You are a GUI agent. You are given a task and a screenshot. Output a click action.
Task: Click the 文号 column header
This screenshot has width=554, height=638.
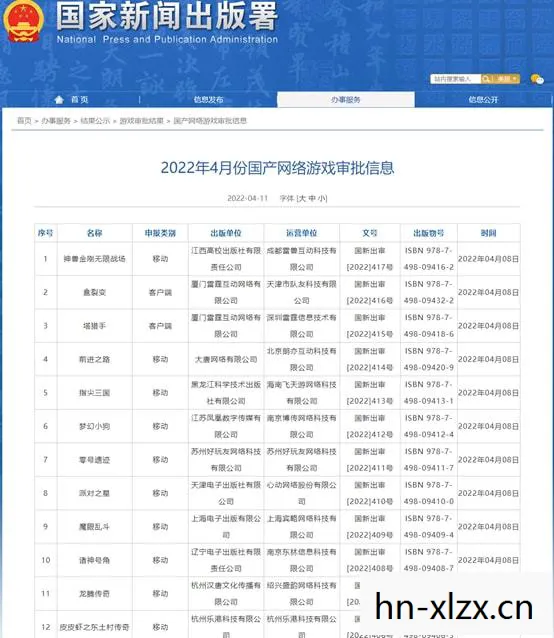[370, 233]
